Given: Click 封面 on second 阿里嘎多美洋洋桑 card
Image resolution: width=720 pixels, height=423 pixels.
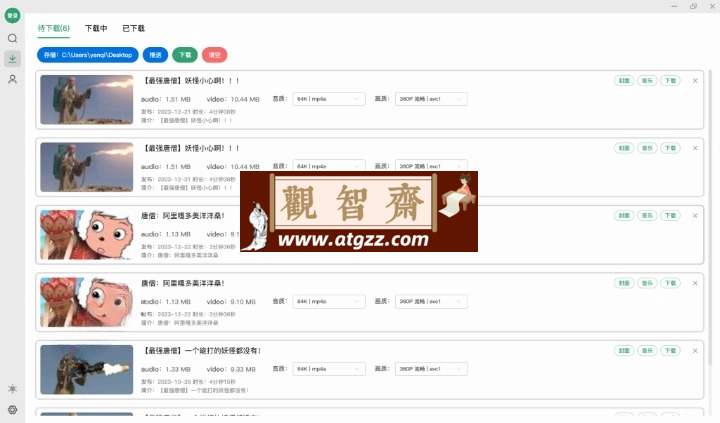Looking at the screenshot, I should pyautogui.click(x=624, y=283).
